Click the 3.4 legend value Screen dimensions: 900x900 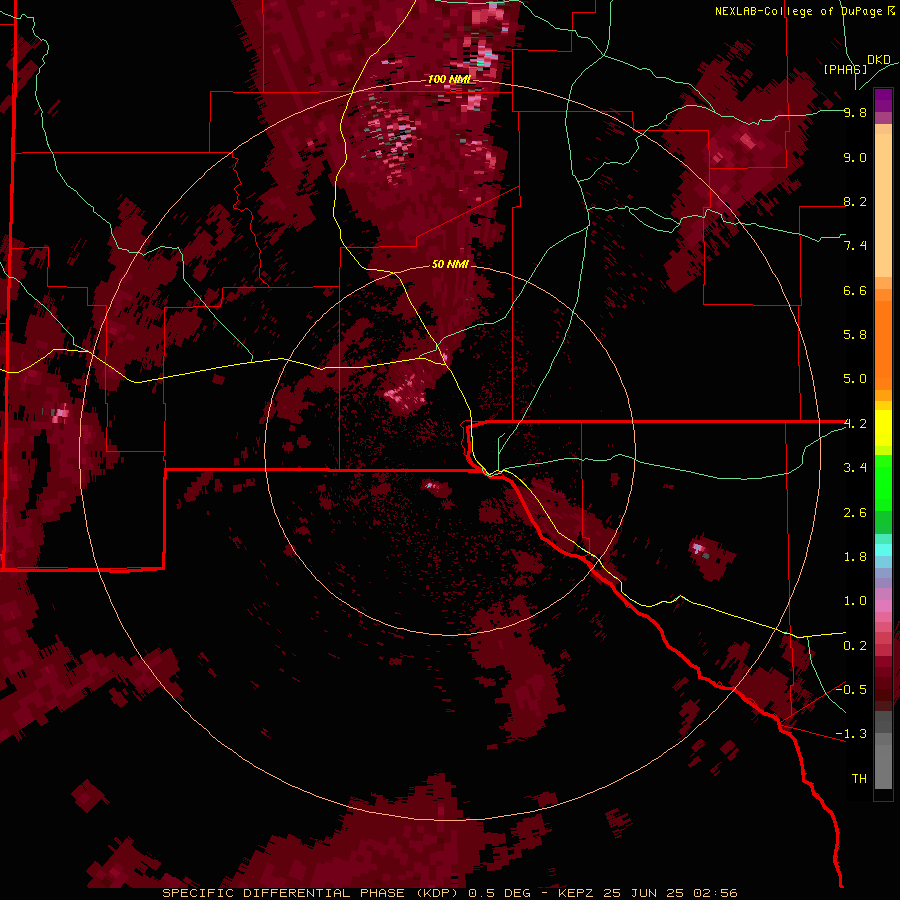[x=855, y=468]
